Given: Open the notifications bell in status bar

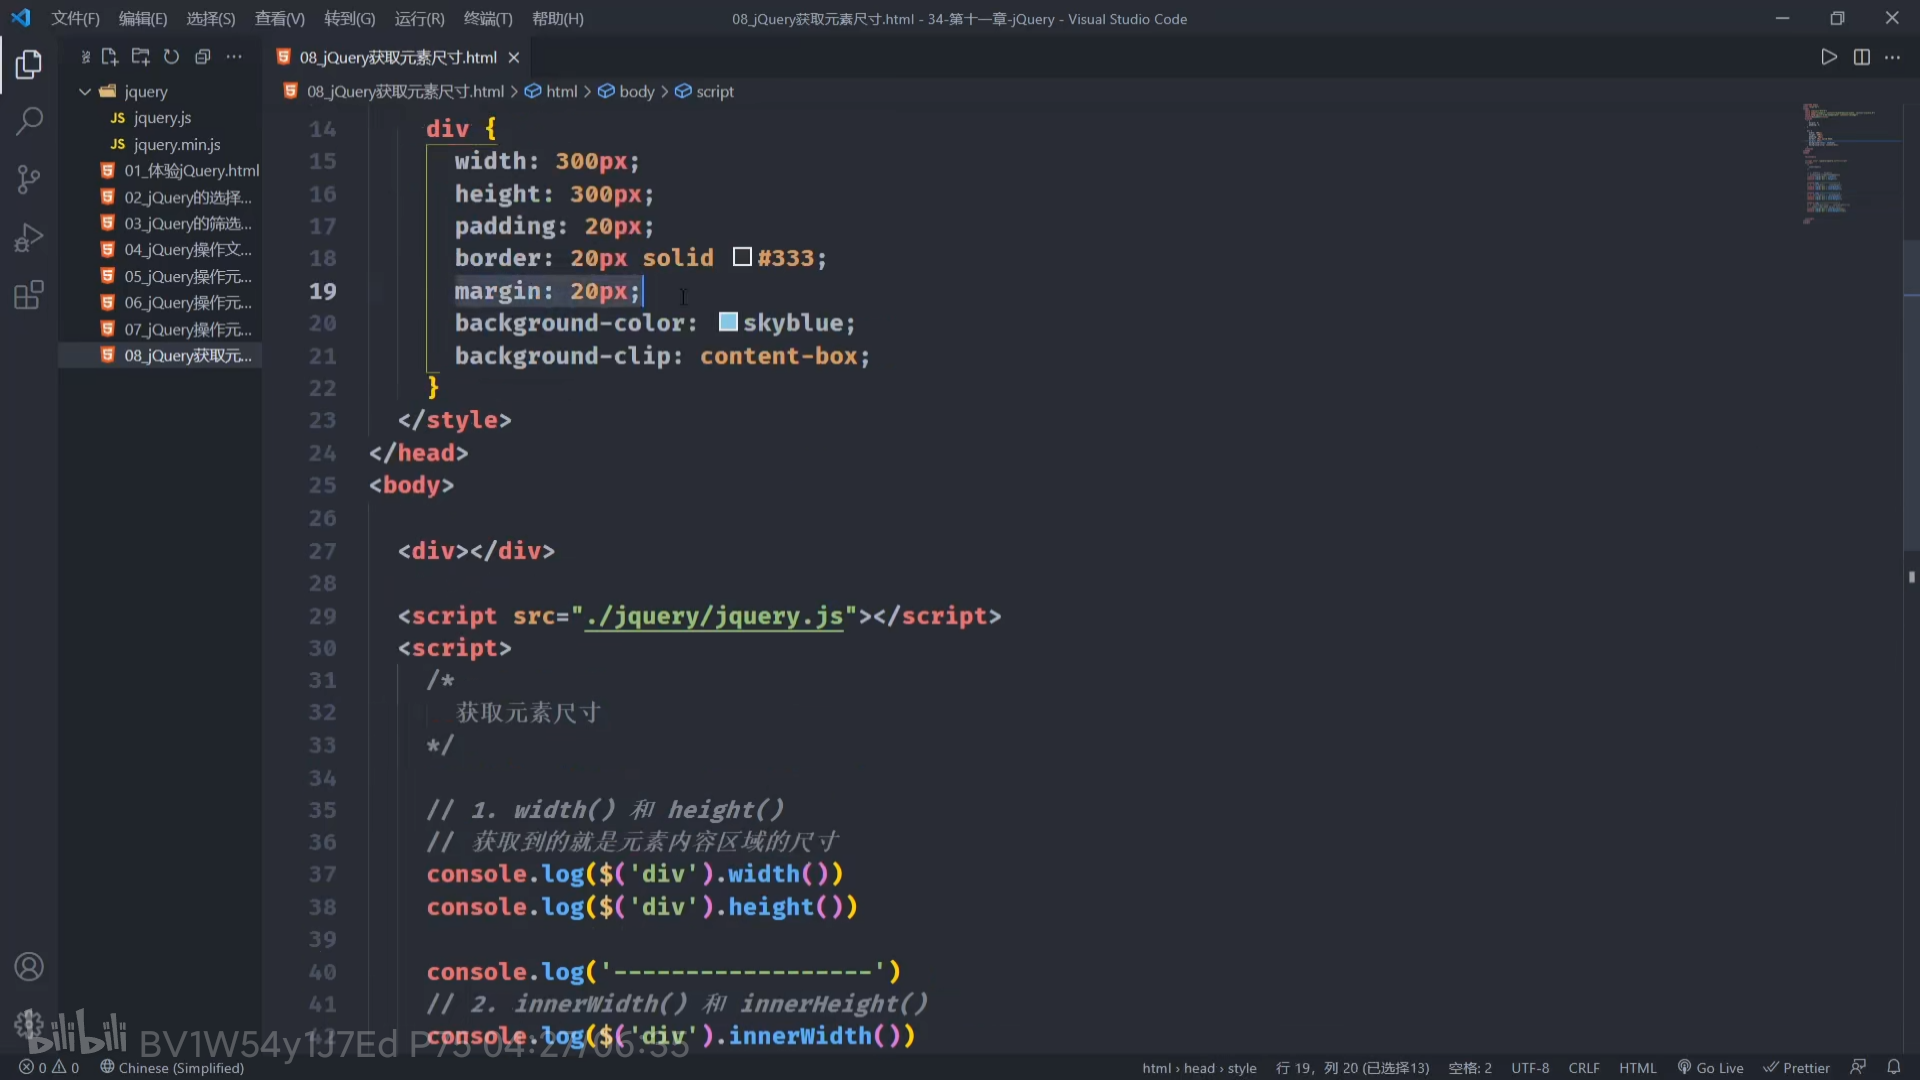Looking at the screenshot, I should pos(1893,1067).
